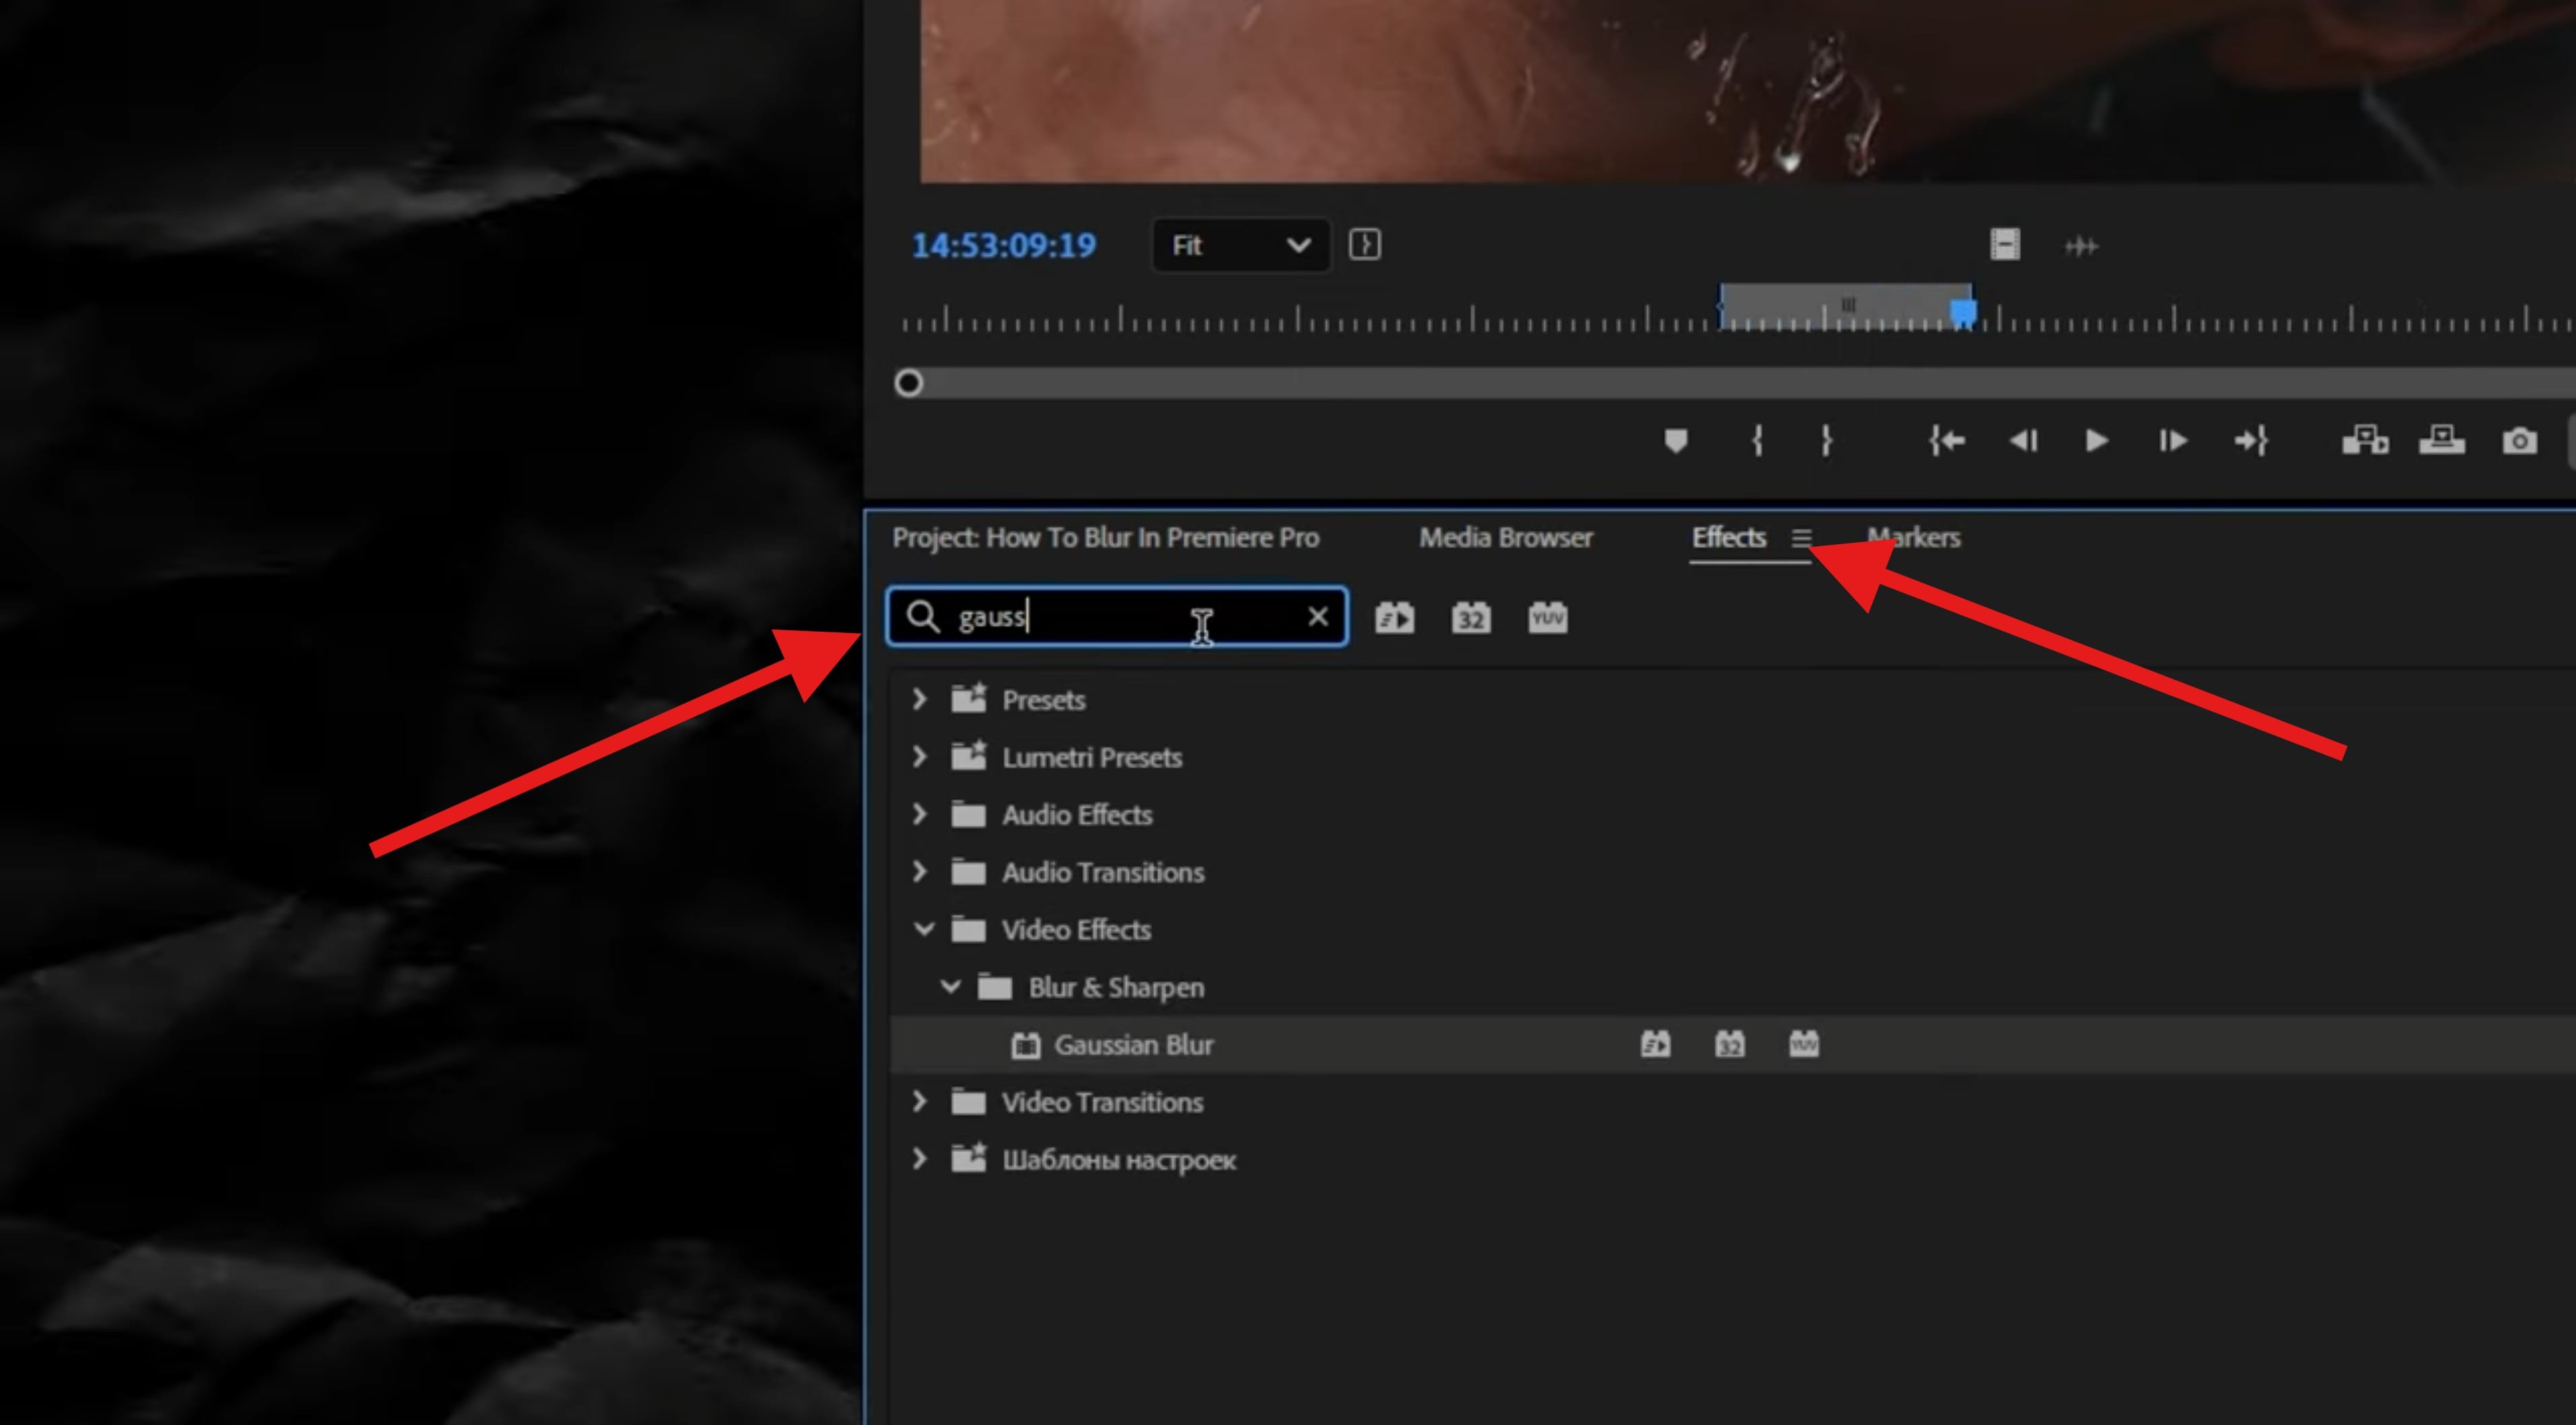Expand the Audio Effects folder
Screen dimensions: 2576x1425
(x=921, y=814)
